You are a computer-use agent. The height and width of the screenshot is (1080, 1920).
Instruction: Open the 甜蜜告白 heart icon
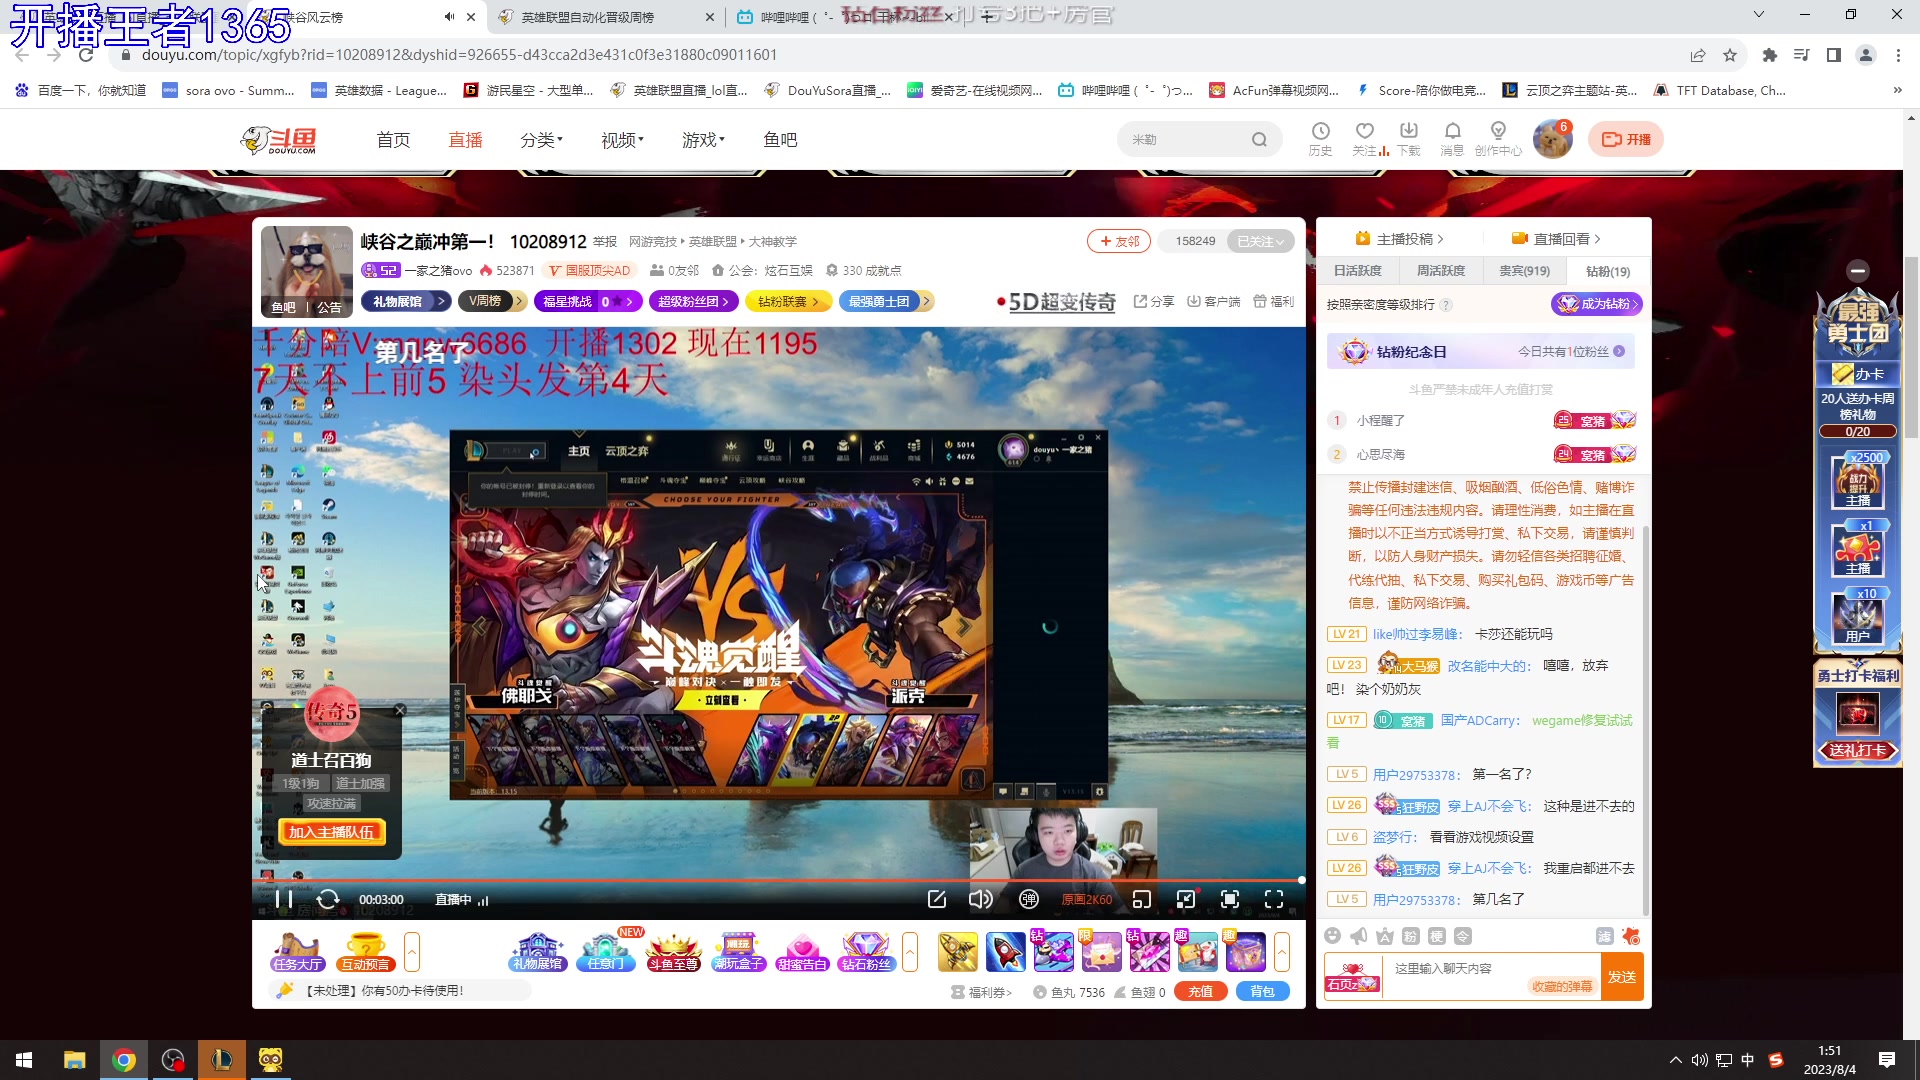point(802,952)
